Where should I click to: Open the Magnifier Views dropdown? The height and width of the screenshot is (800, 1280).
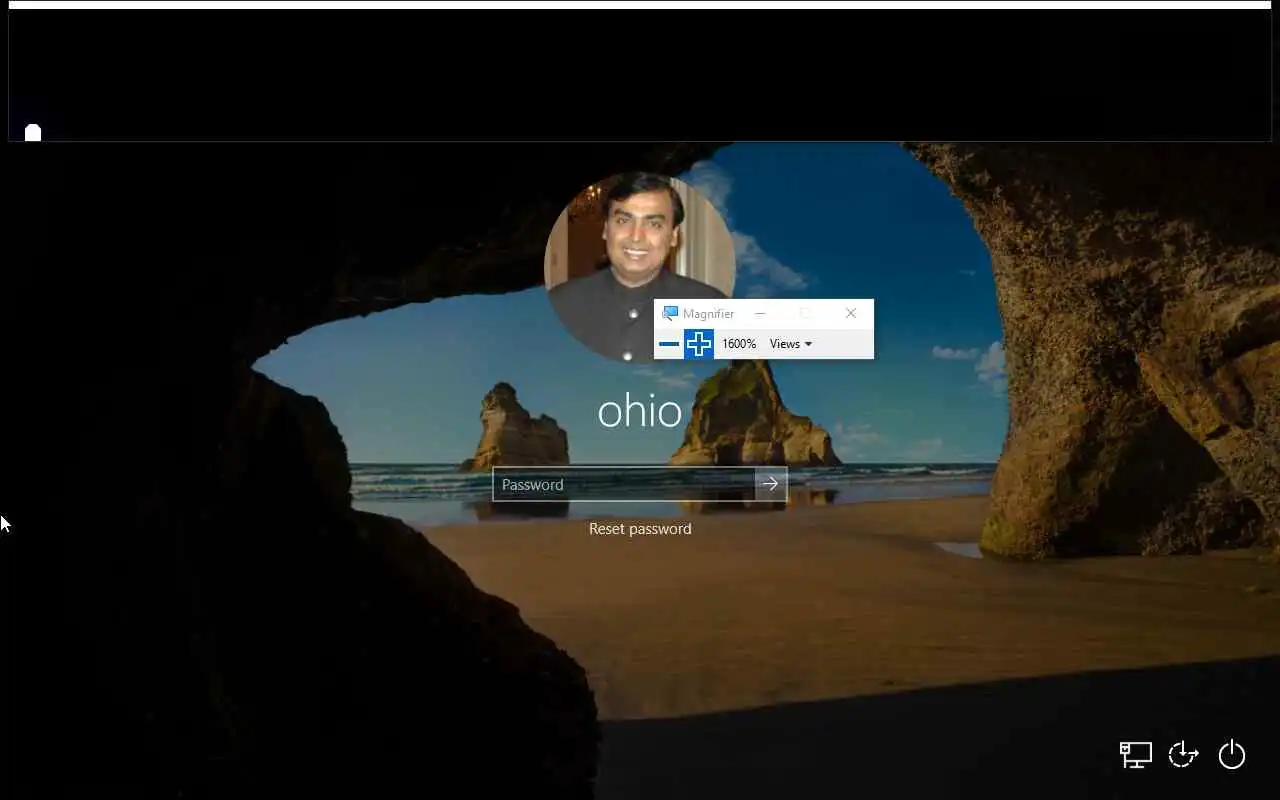pos(790,344)
